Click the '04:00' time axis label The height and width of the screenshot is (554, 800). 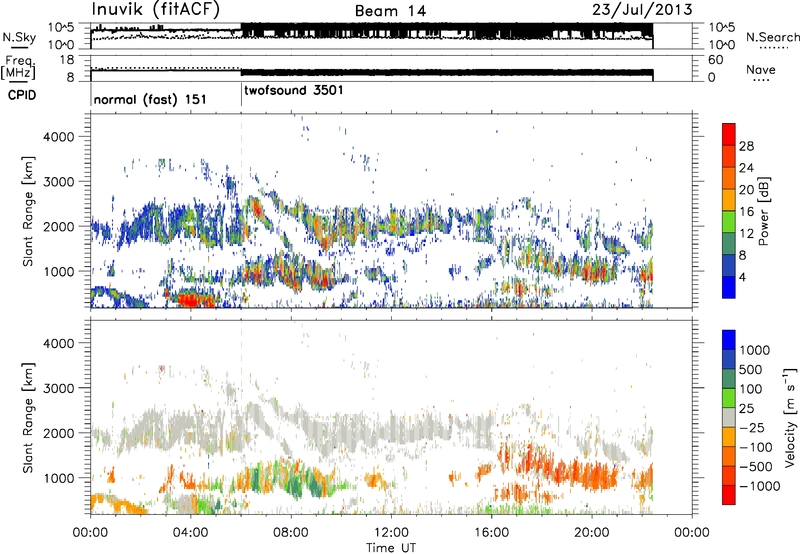pyautogui.click(x=190, y=533)
